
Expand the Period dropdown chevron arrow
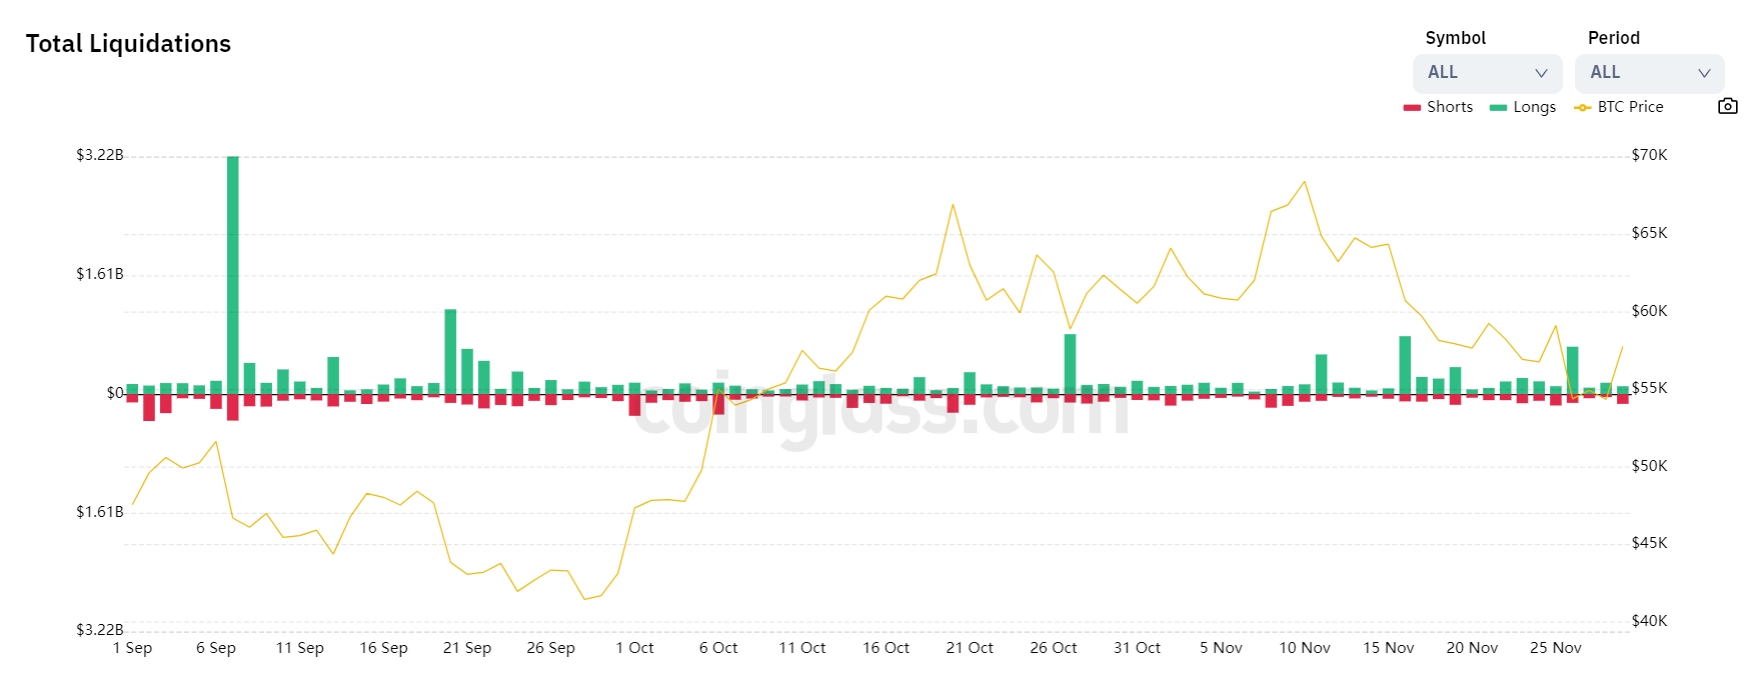tap(1704, 73)
